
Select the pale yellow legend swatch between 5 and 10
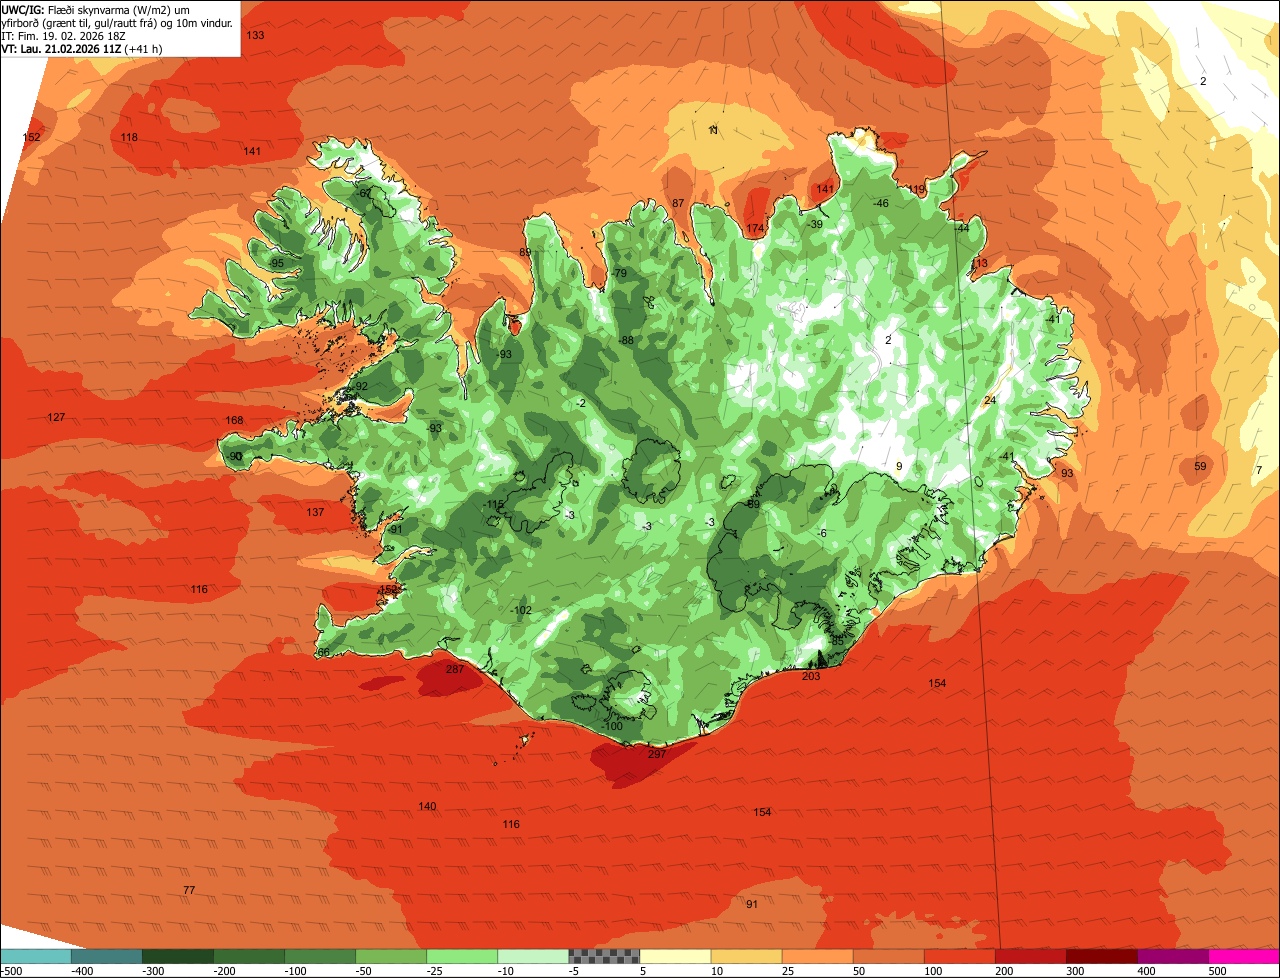click(675, 956)
